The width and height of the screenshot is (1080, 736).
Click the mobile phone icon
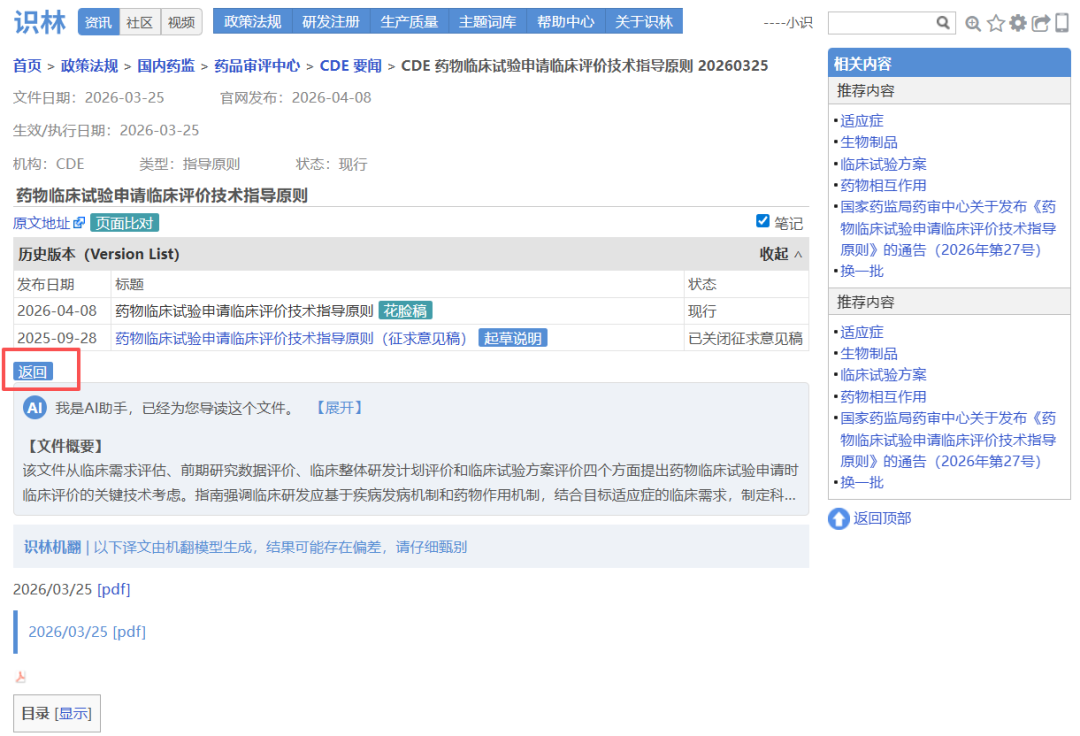tap(1061, 23)
